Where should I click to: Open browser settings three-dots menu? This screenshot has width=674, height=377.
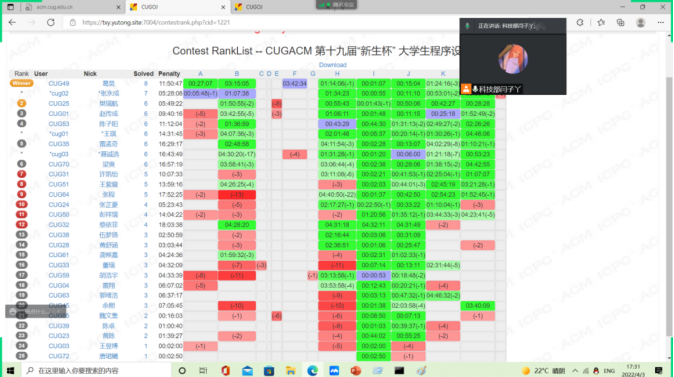661,22
